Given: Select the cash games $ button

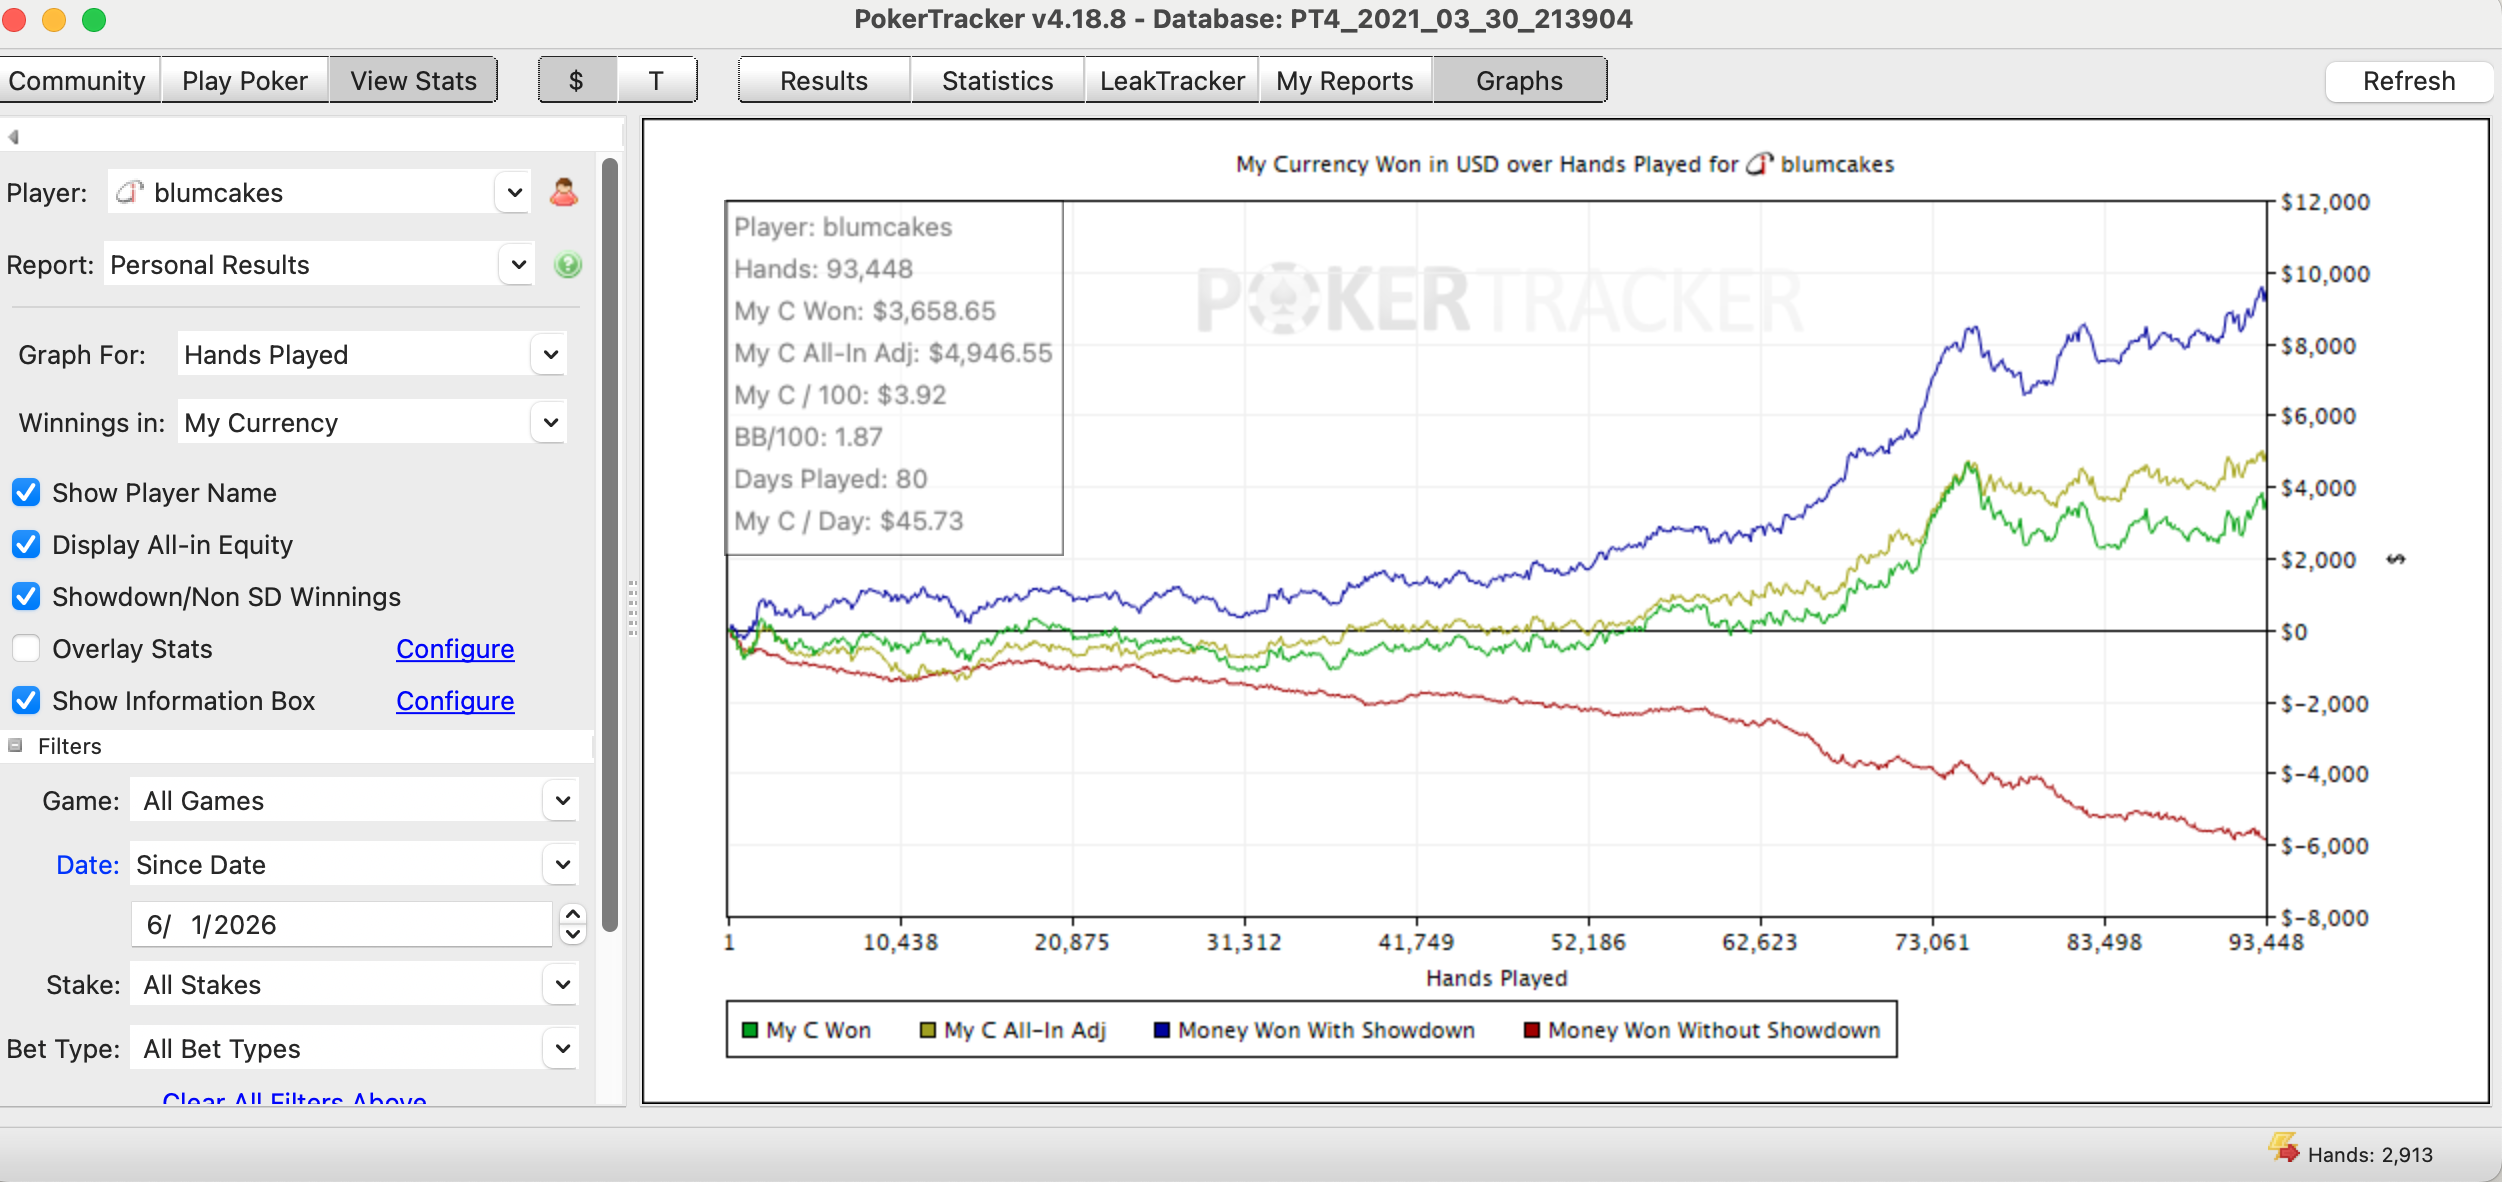Looking at the screenshot, I should tap(577, 81).
